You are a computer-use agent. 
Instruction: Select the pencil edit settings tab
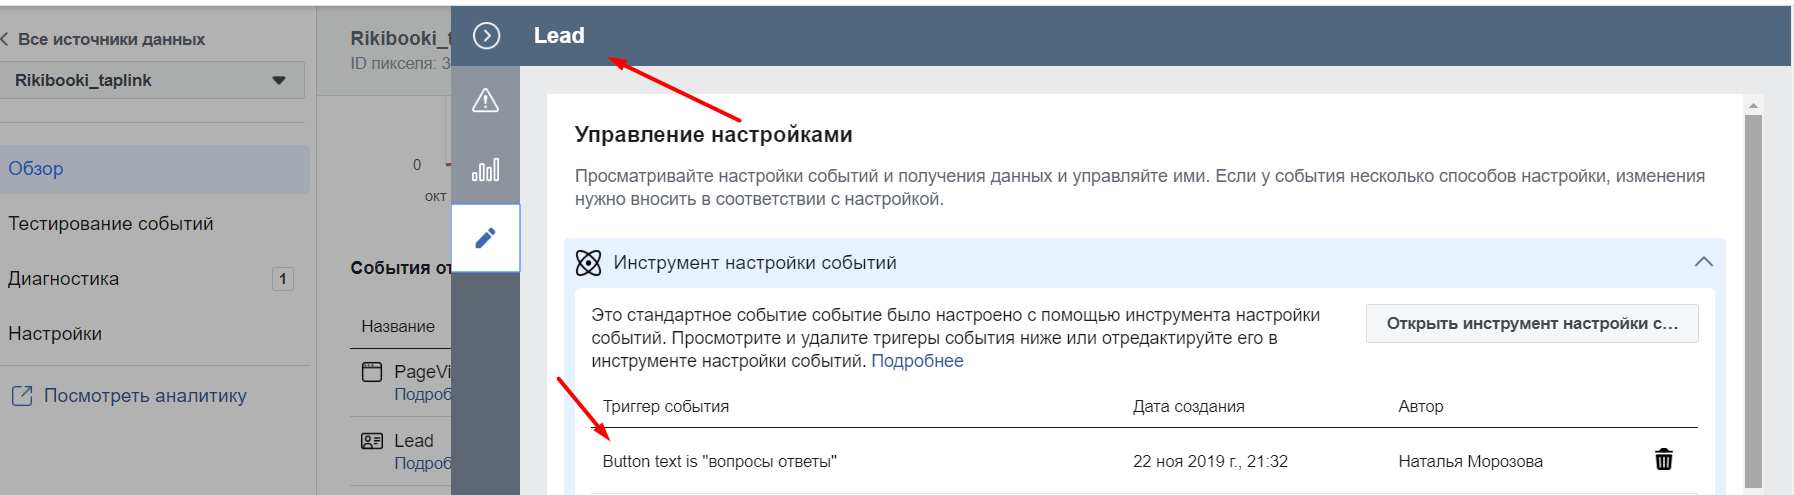(485, 238)
